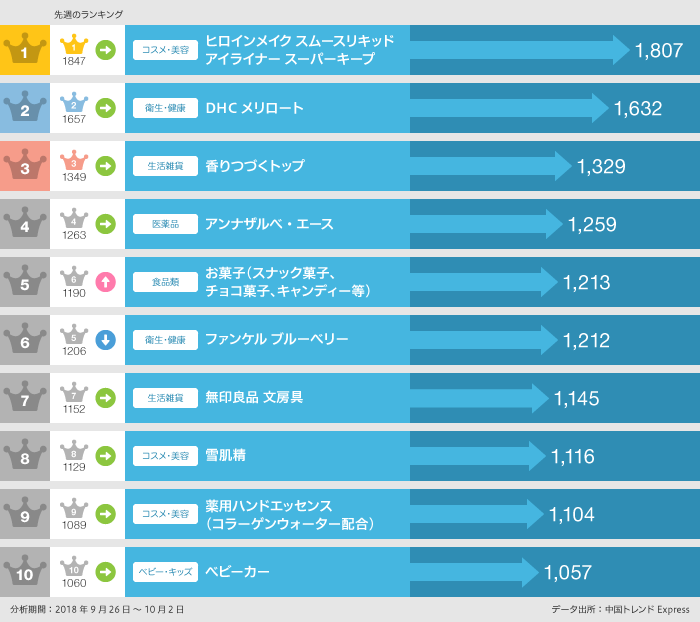This screenshot has width=700, height=622.
Task: Select the 医薬品 category tag
Action: tap(164, 224)
